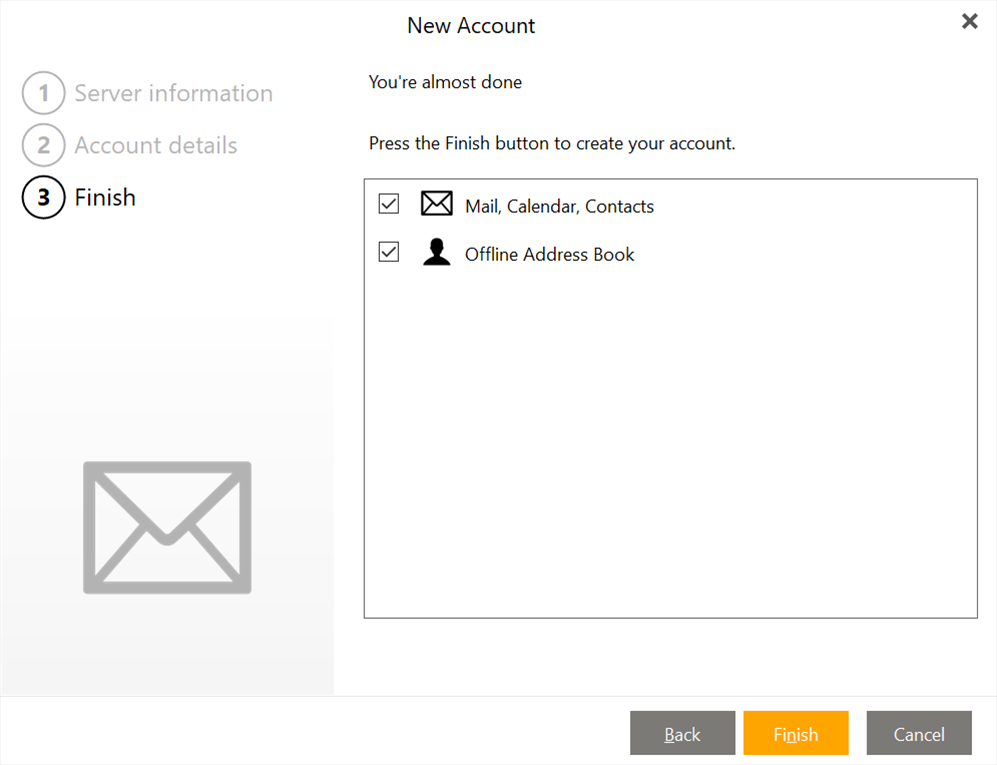Click the envelope icon beside the first checkbox
The height and width of the screenshot is (765, 997).
[x=437, y=203]
